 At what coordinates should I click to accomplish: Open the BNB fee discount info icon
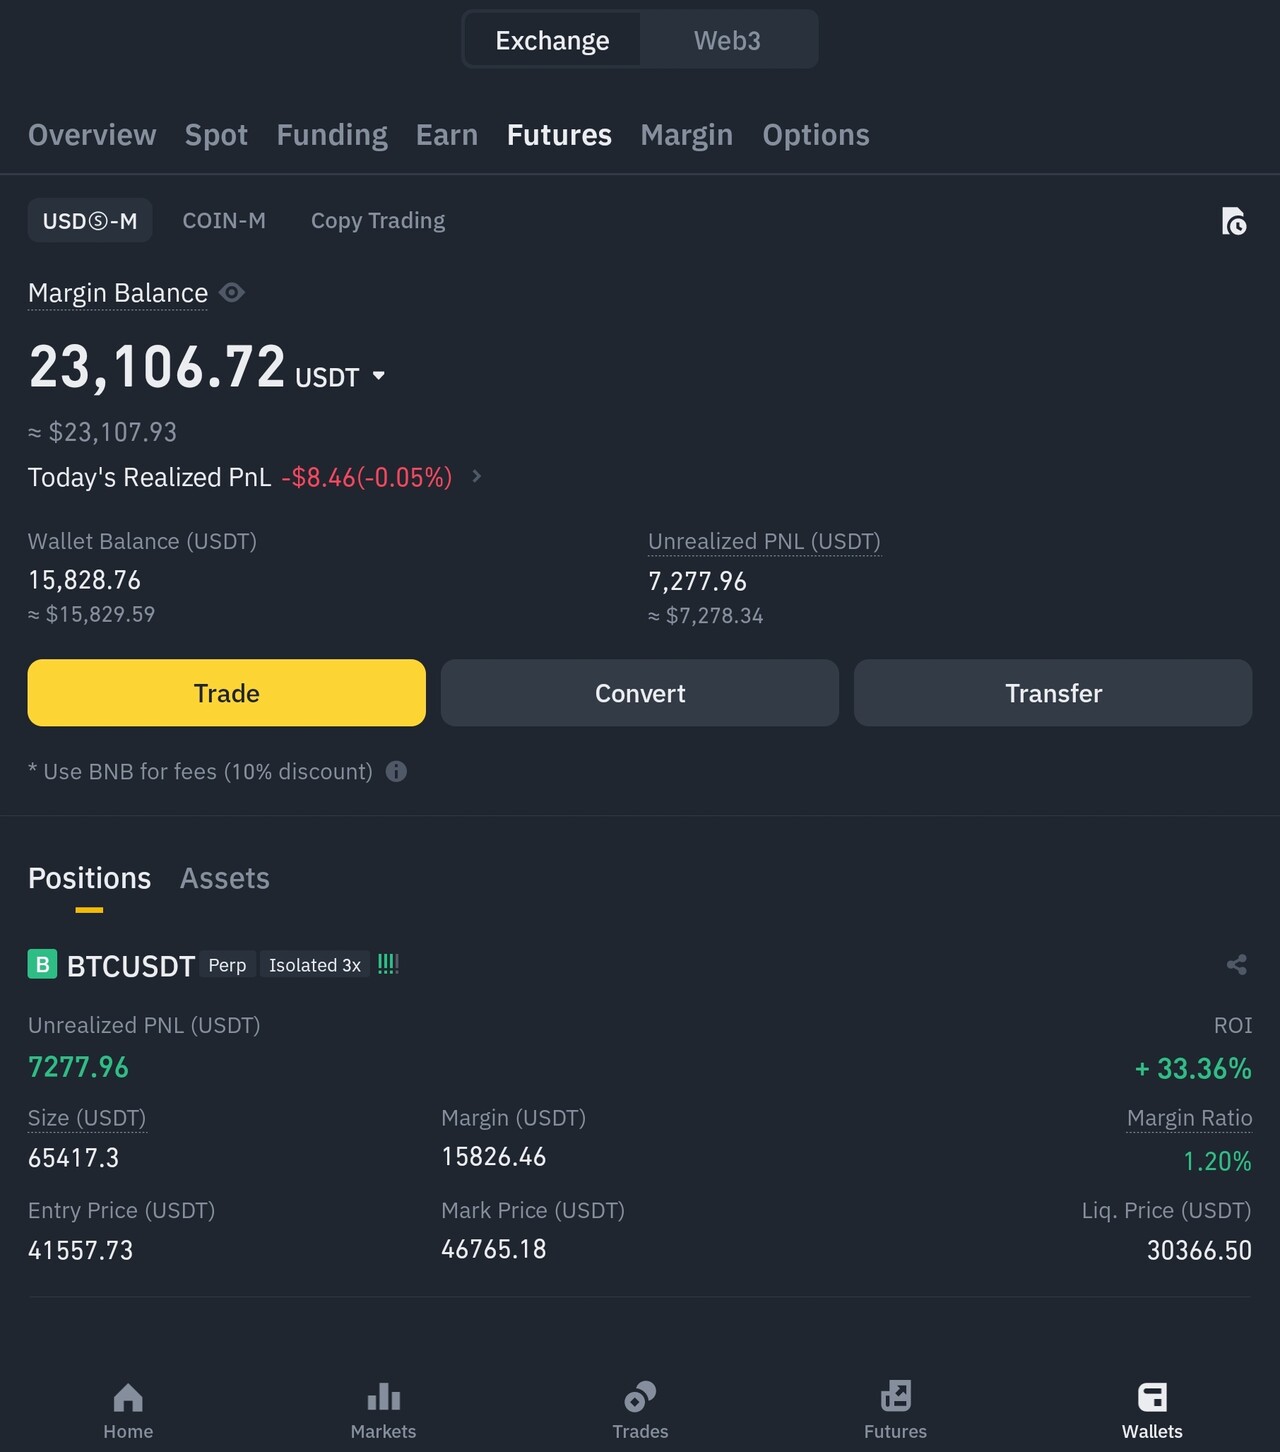396,771
